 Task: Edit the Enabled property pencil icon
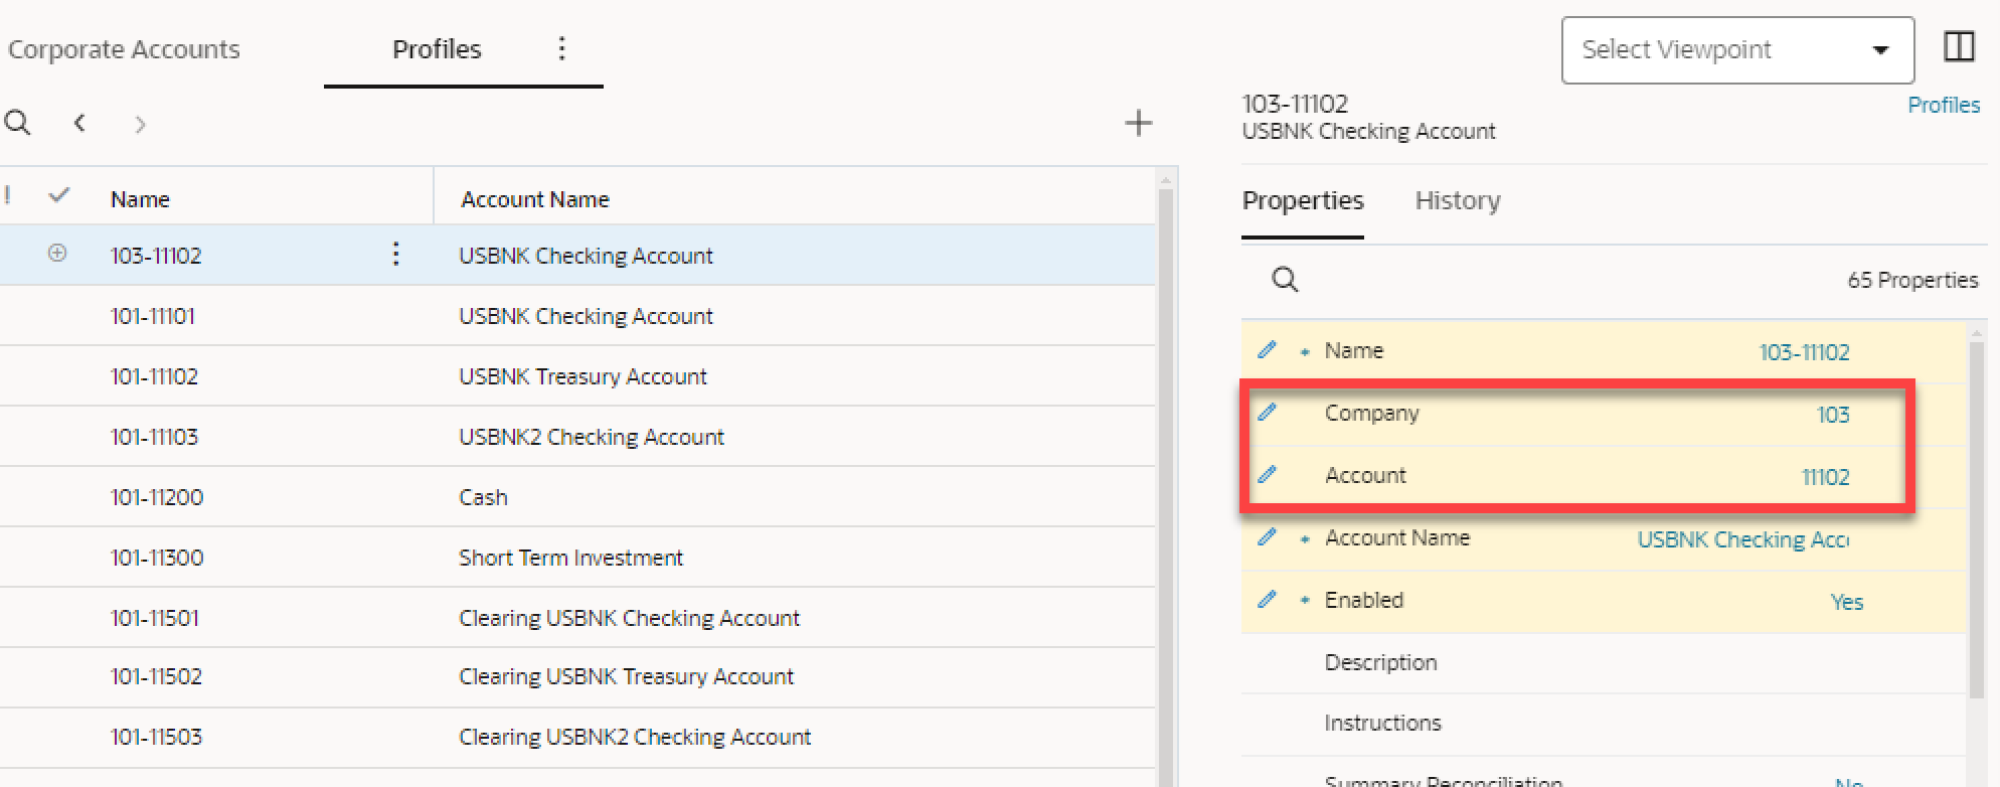point(1267,599)
